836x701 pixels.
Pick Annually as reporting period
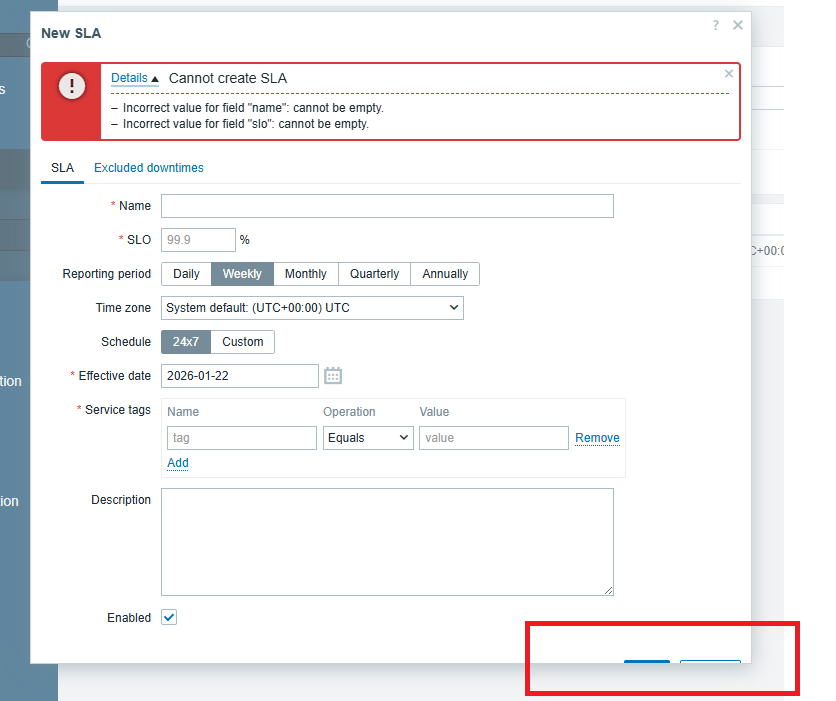445,274
